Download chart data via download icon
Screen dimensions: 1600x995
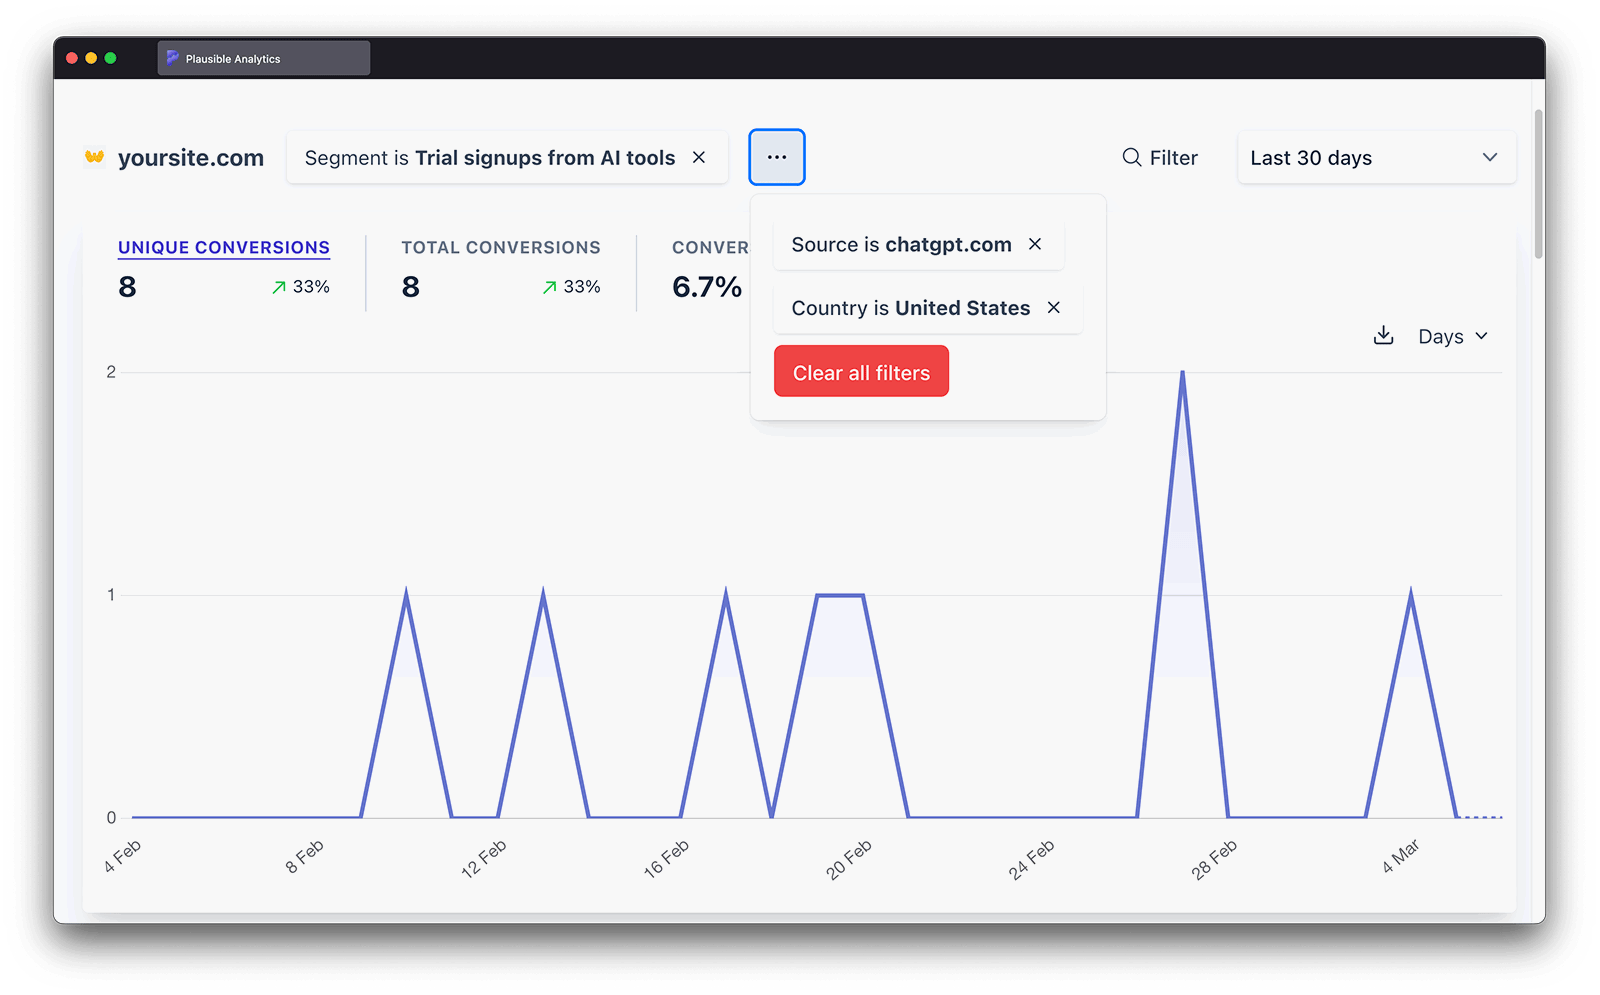tap(1383, 336)
